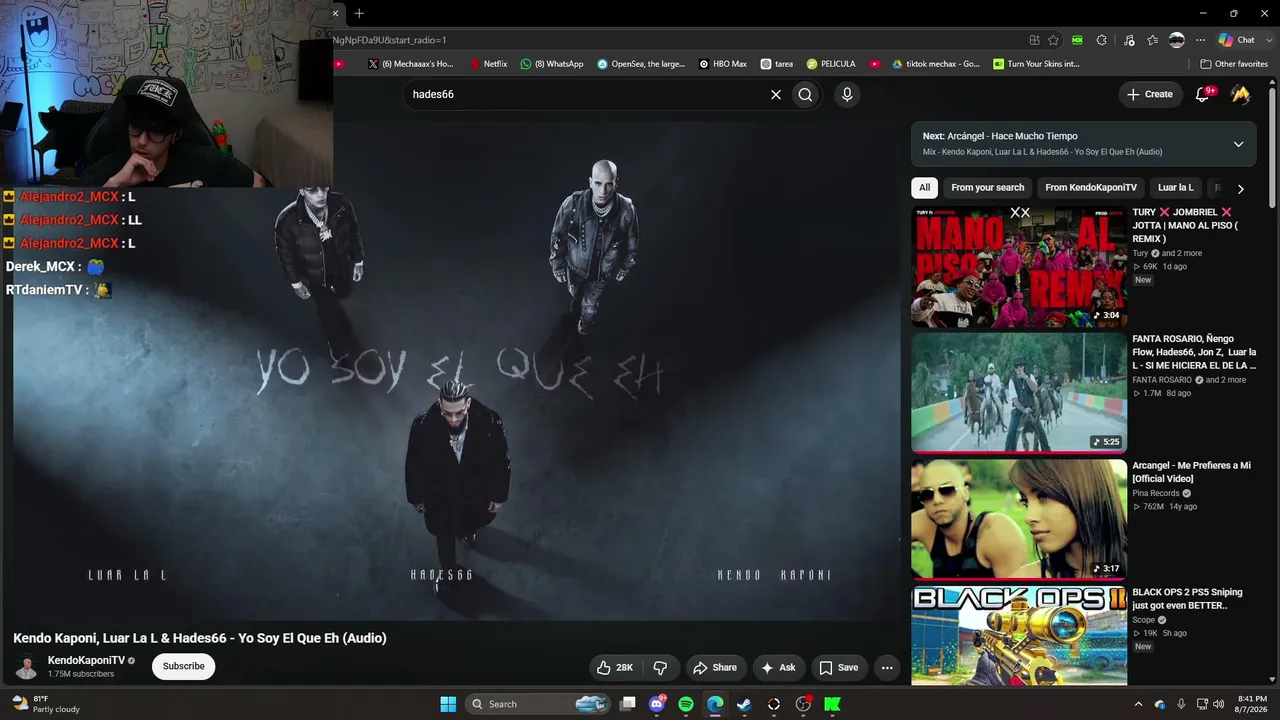
Task: Open the YouTube account avatar menu
Action: pos(1240,94)
